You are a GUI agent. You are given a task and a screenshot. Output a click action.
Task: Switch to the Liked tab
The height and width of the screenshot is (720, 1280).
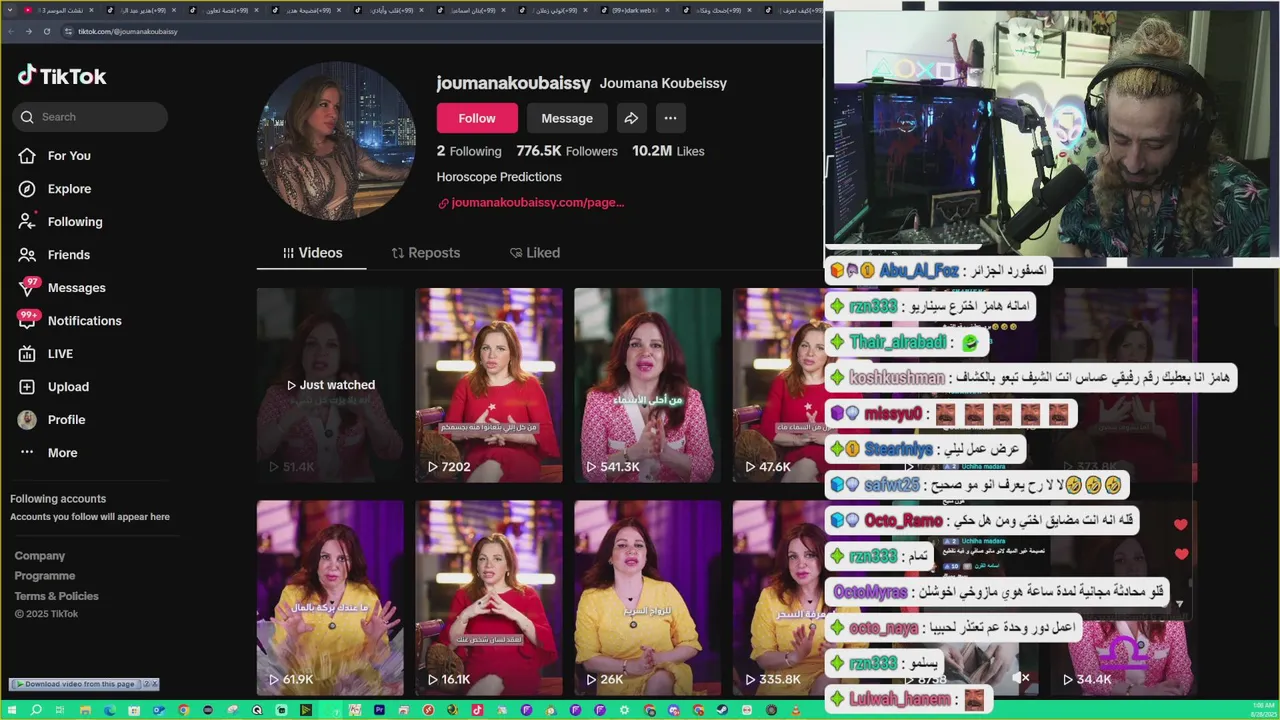click(x=535, y=253)
